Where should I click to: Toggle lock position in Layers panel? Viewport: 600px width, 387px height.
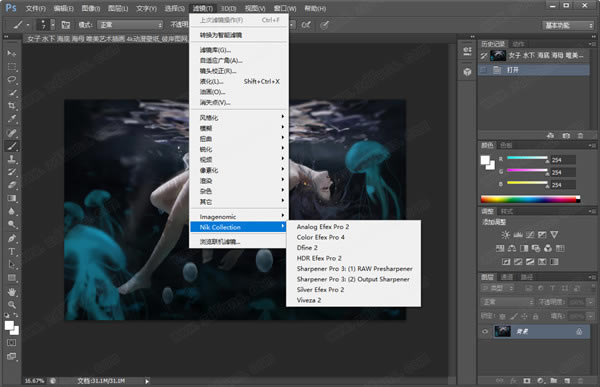coord(525,317)
